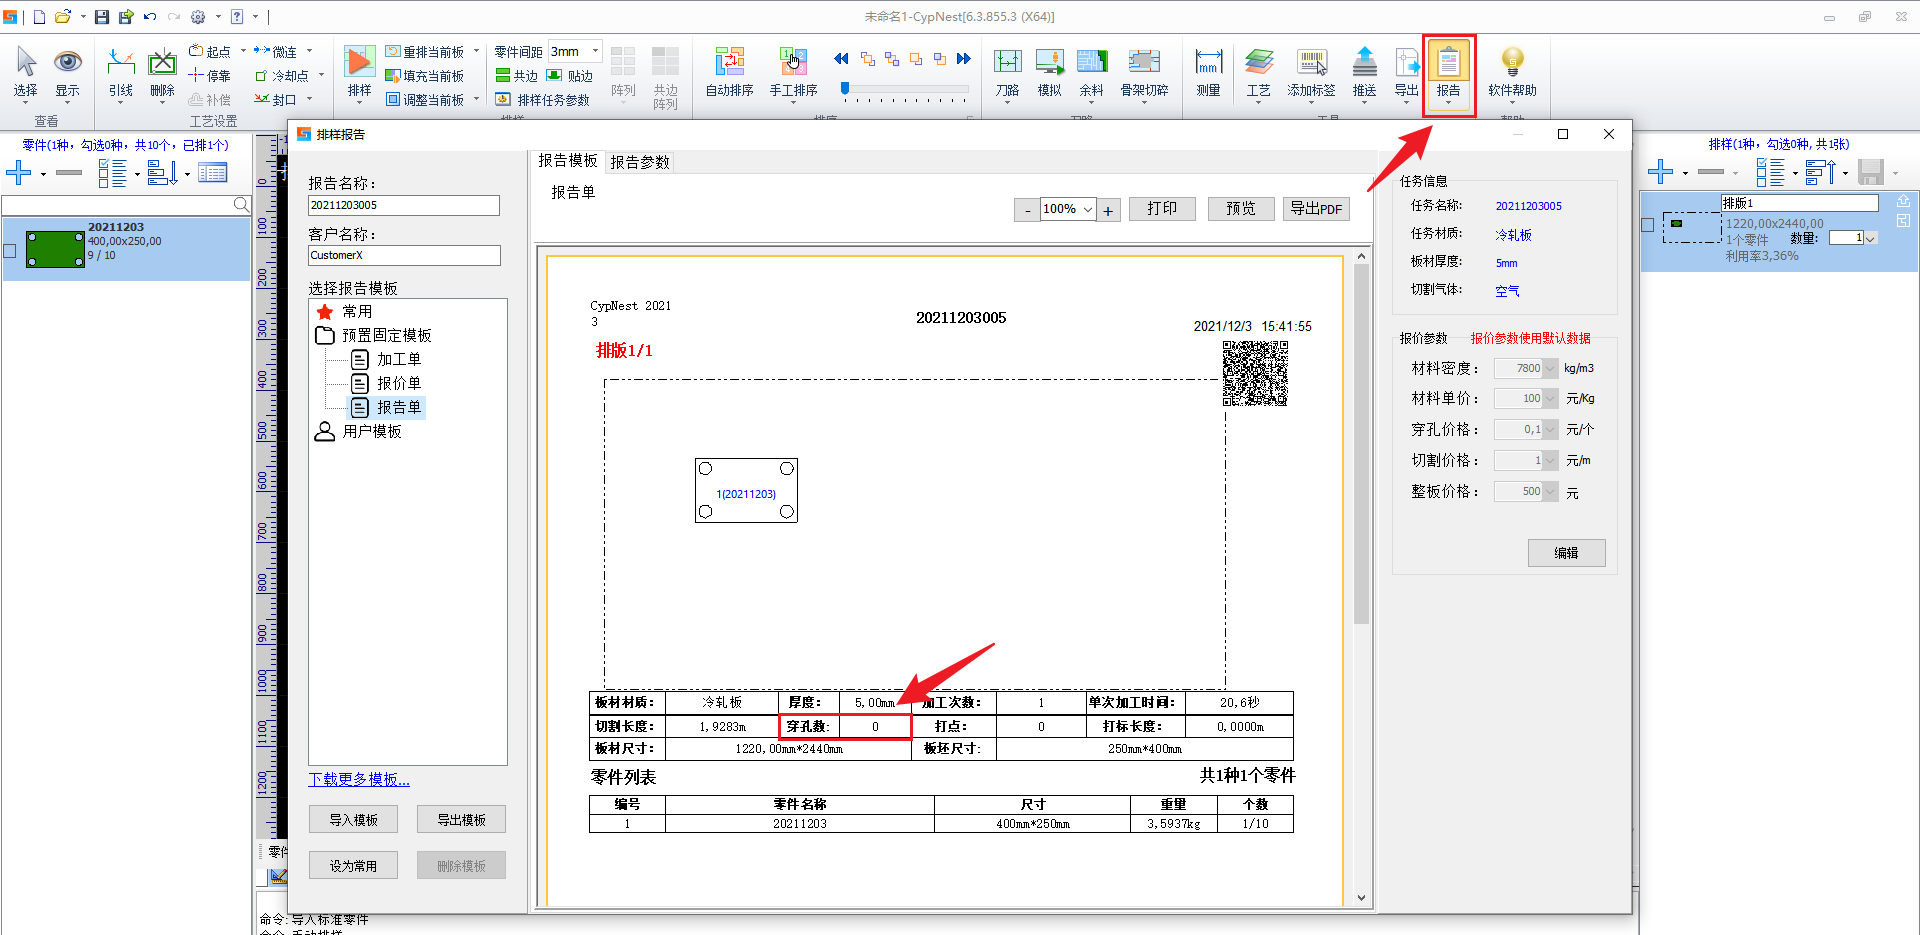This screenshot has width=1920, height=935.
Task: Open the 切割价格 dropdown
Action: coord(1550,461)
